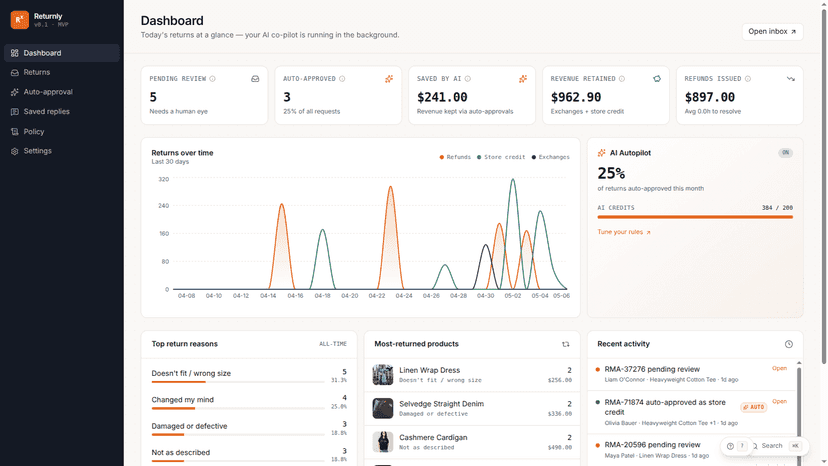Click sparkle icon on Auto-Approved card
This screenshot has height=466, width=828.
pos(389,79)
